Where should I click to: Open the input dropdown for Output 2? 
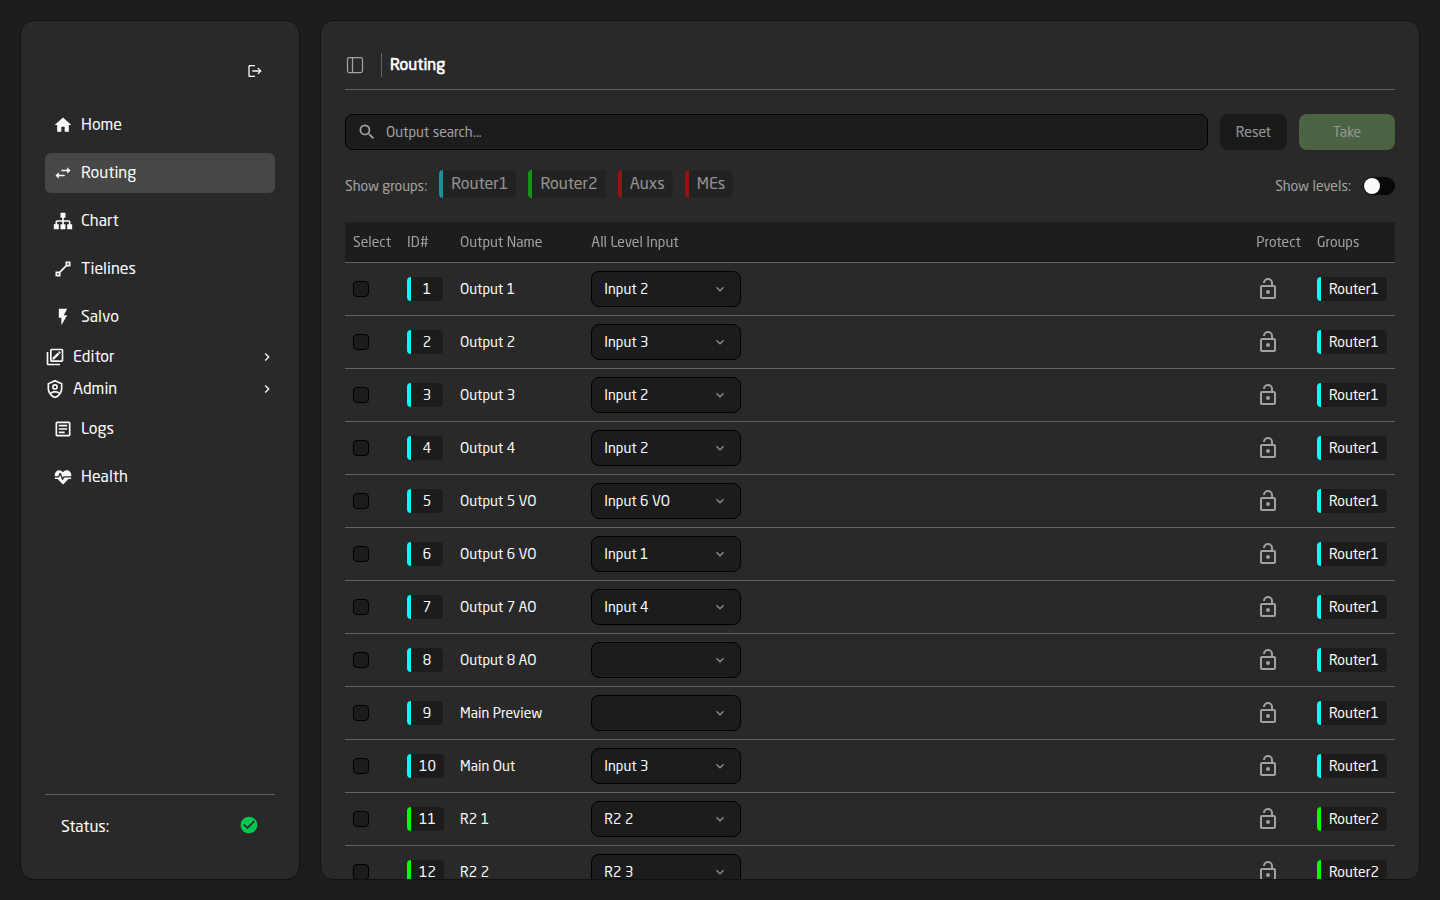click(666, 342)
